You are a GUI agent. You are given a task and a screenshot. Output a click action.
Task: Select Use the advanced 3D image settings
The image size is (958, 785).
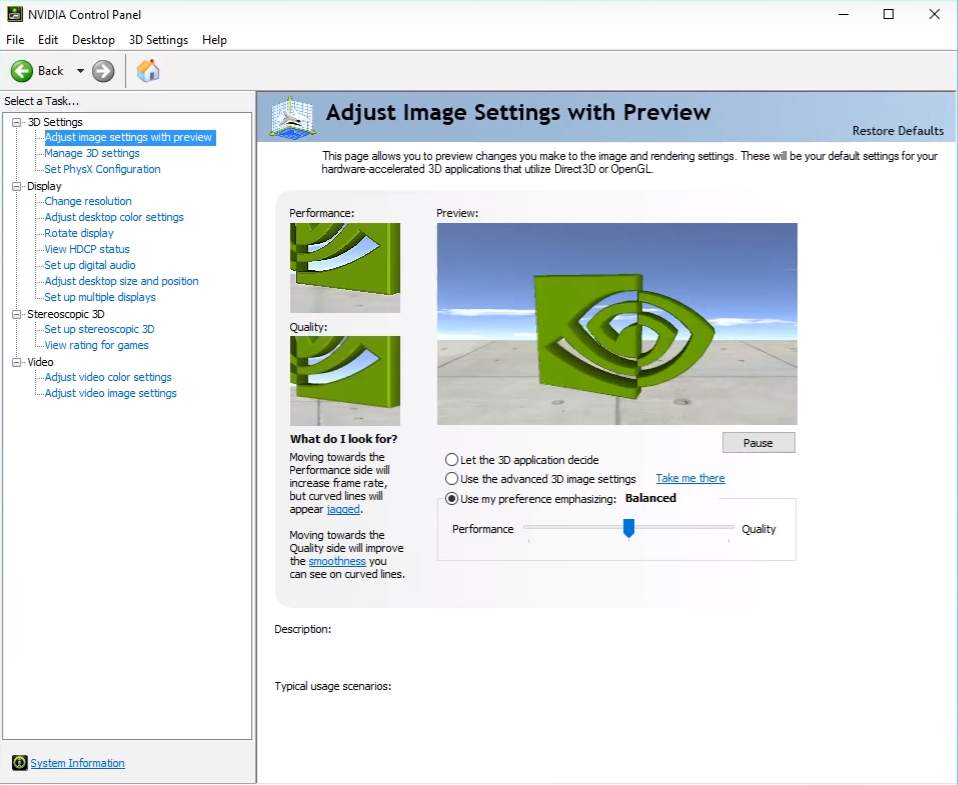[451, 478]
